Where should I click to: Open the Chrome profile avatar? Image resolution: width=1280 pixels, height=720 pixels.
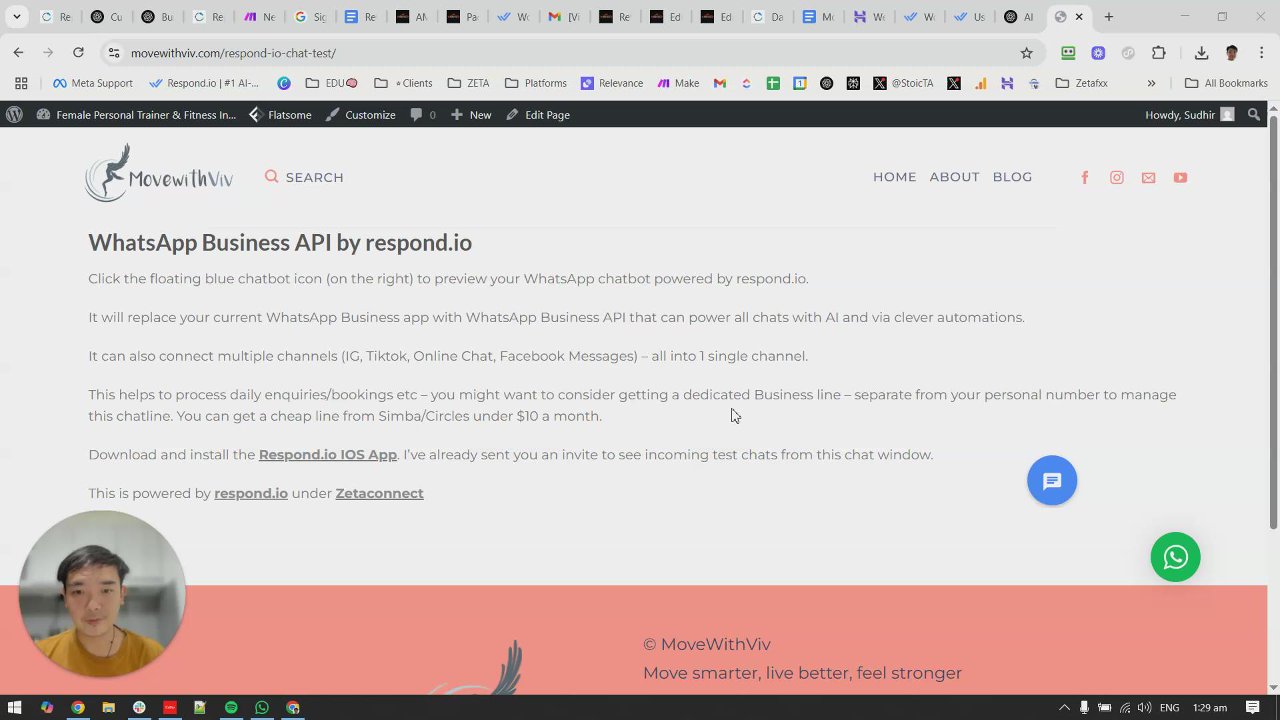[x=1232, y=53]
